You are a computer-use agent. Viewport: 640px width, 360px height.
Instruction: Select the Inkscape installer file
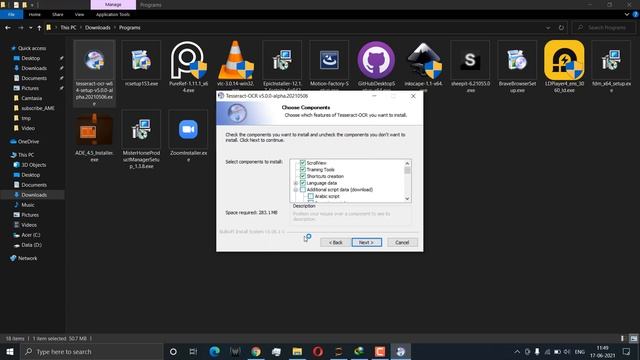tap(423, 65)
